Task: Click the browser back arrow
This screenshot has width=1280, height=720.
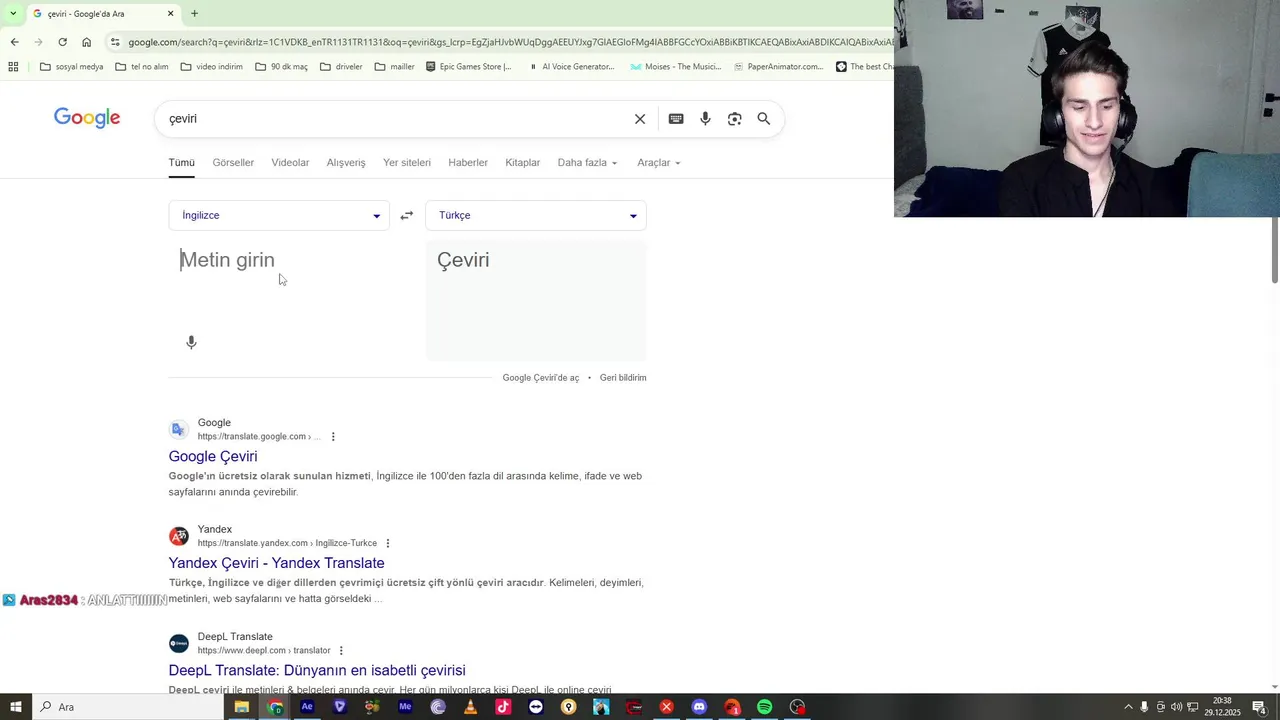Action: (x=14, y=42)
